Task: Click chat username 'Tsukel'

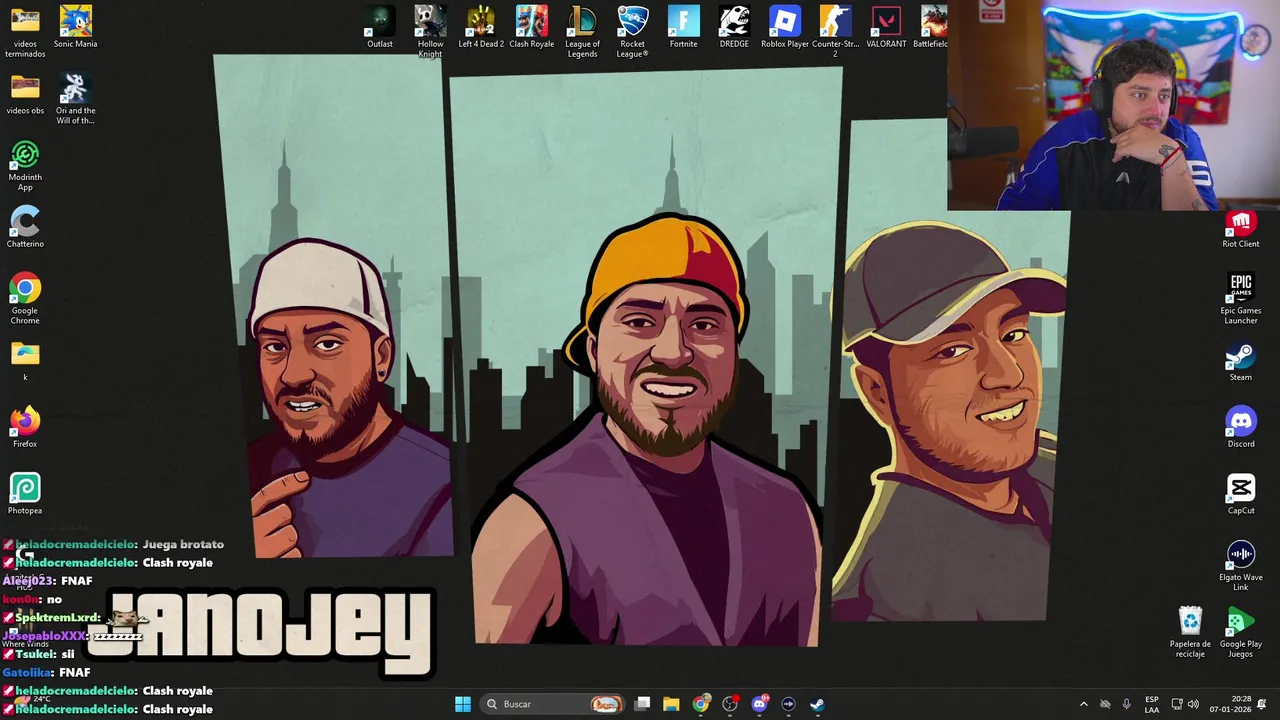Action: click(34, 654)
